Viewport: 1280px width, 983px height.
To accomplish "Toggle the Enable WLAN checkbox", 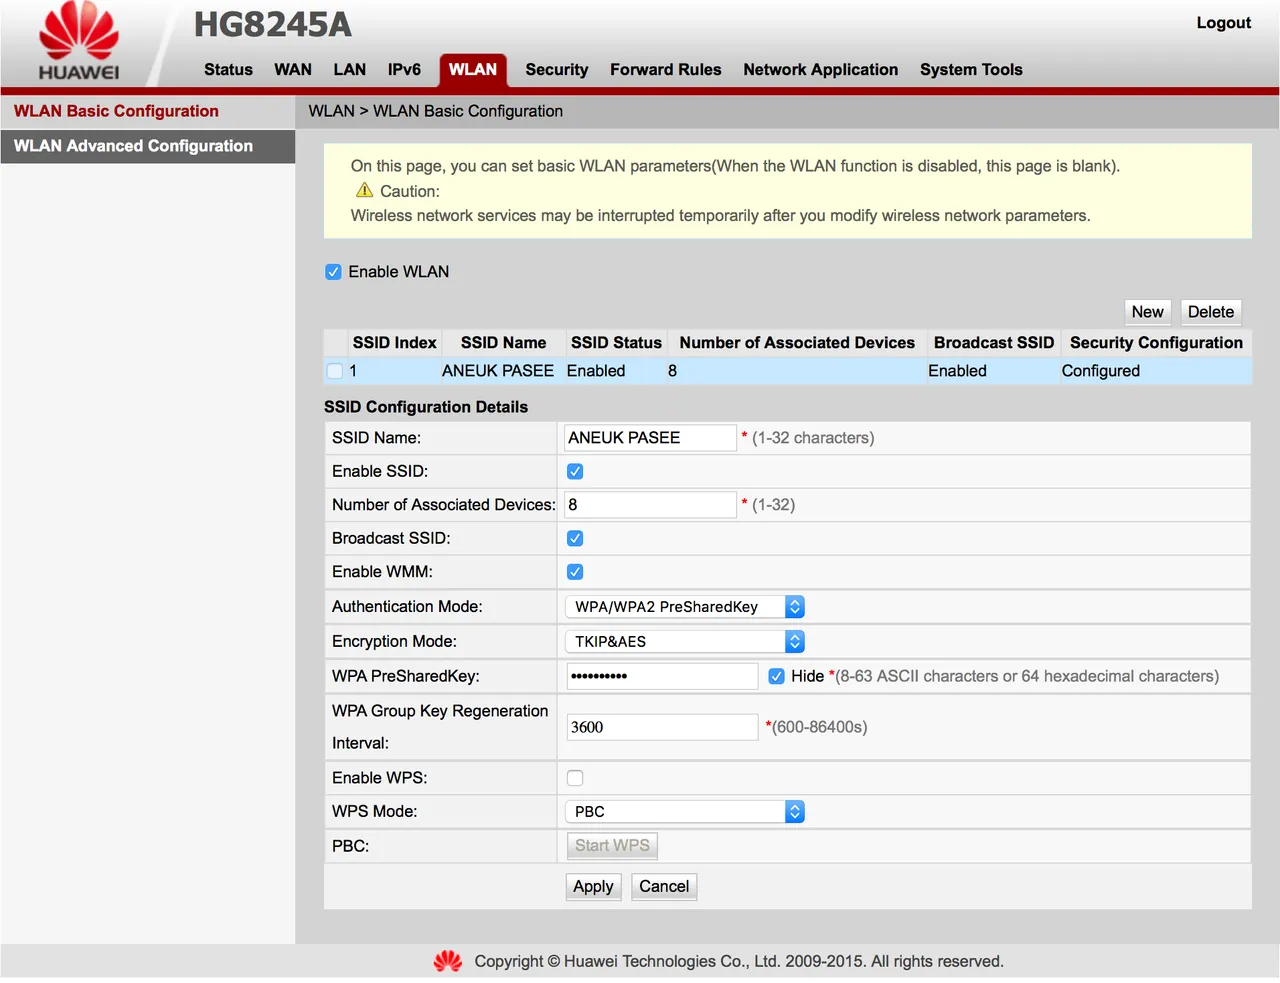I will point(334,272).
